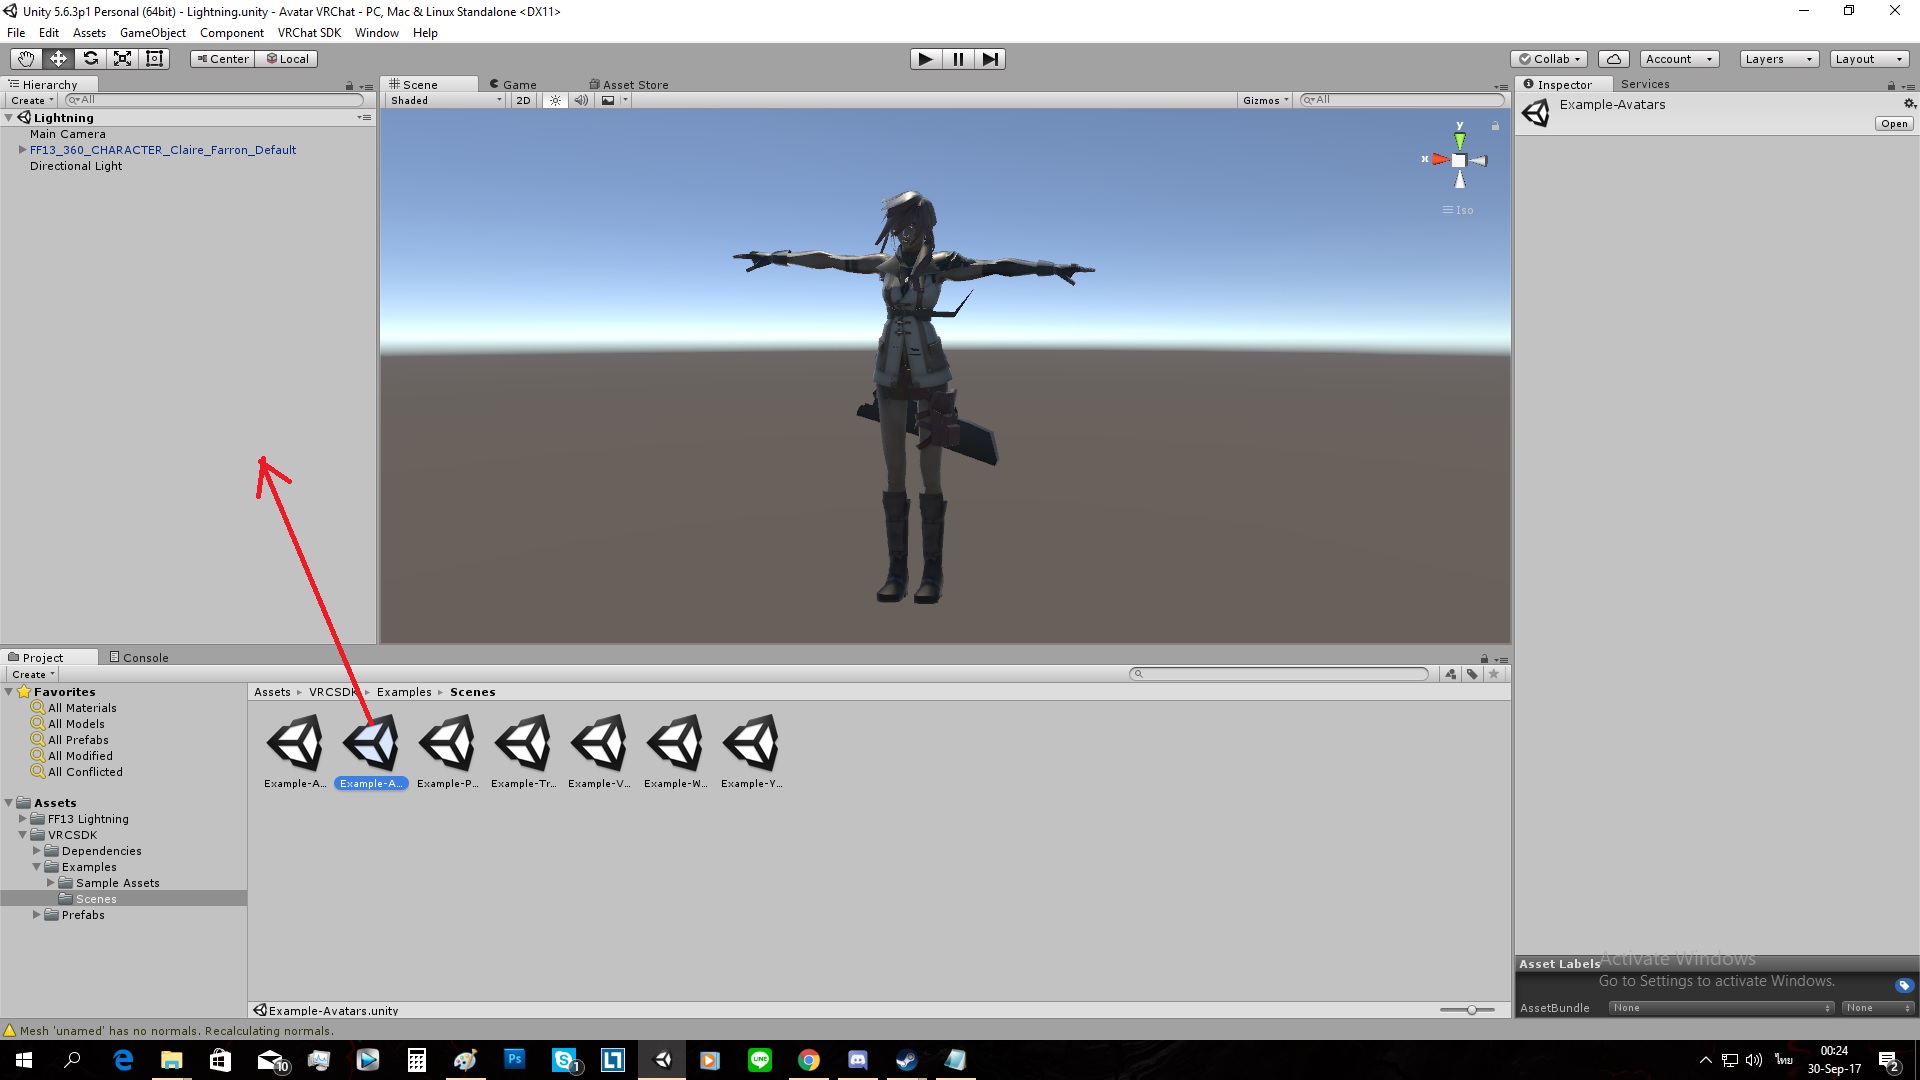Open the VRChat SDK menu

click(x=309, y=33)
